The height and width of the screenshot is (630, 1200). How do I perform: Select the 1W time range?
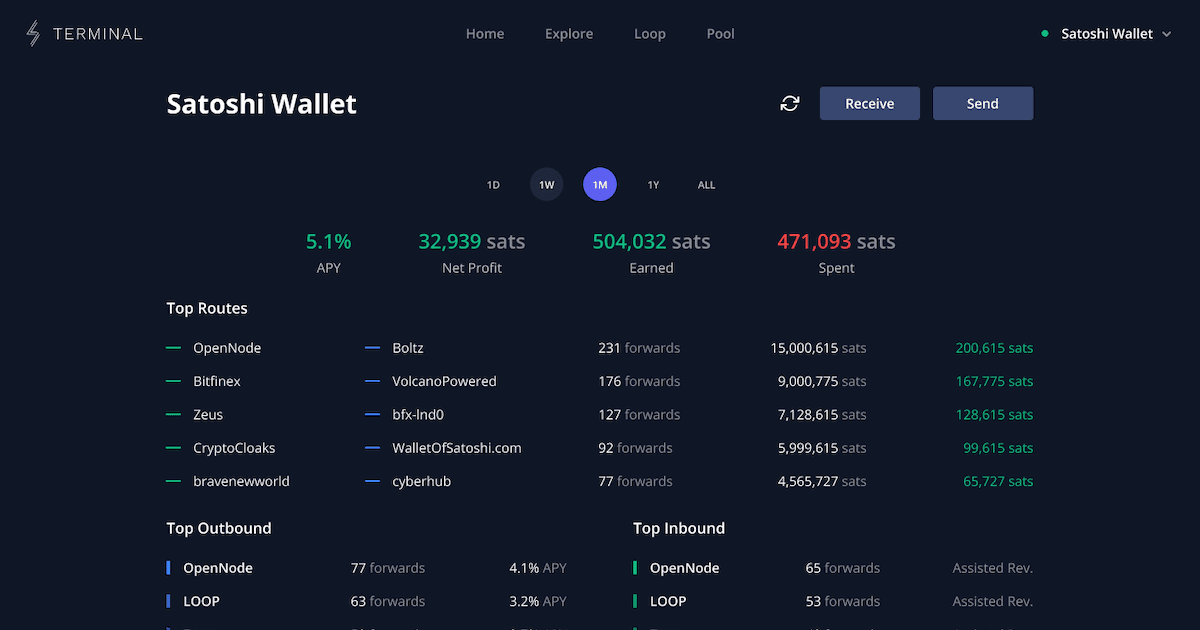(547, 185)
